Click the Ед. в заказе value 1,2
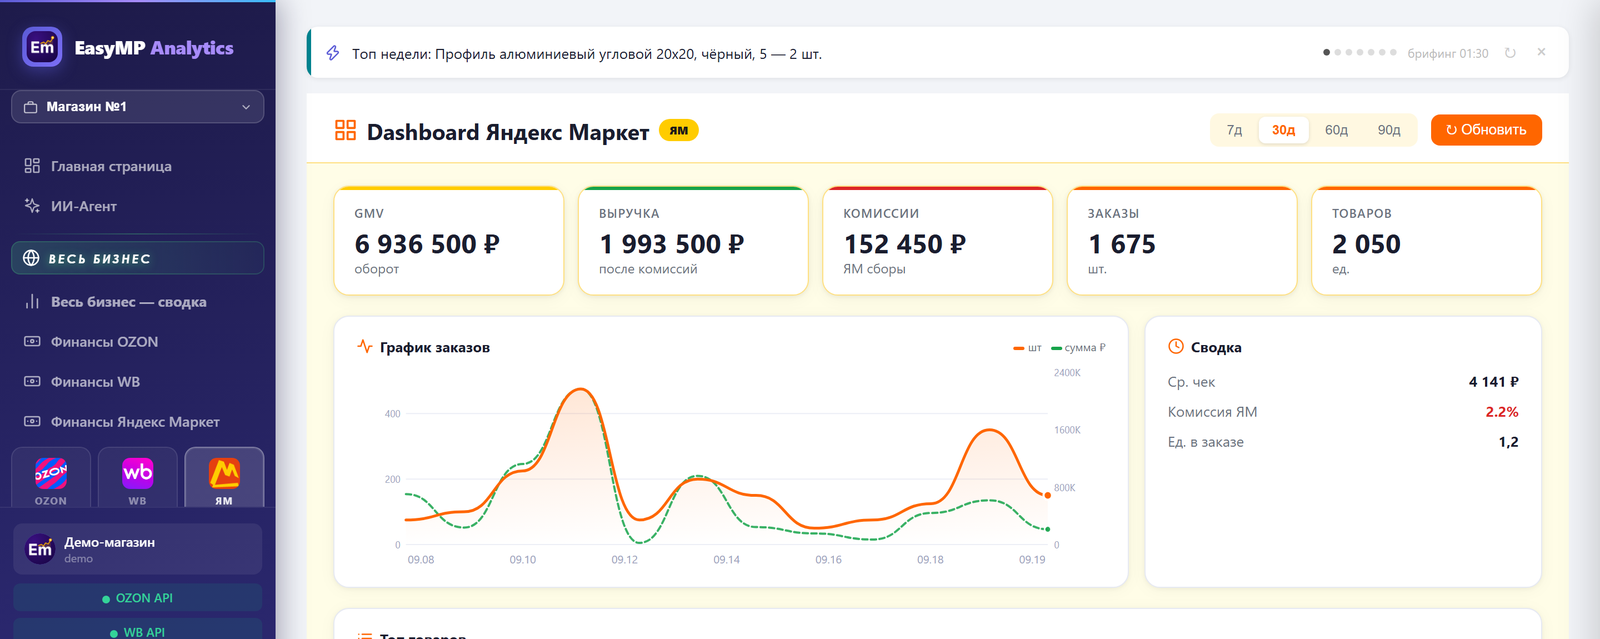This screenshot has height=639, width=1600. point(1508,442)
